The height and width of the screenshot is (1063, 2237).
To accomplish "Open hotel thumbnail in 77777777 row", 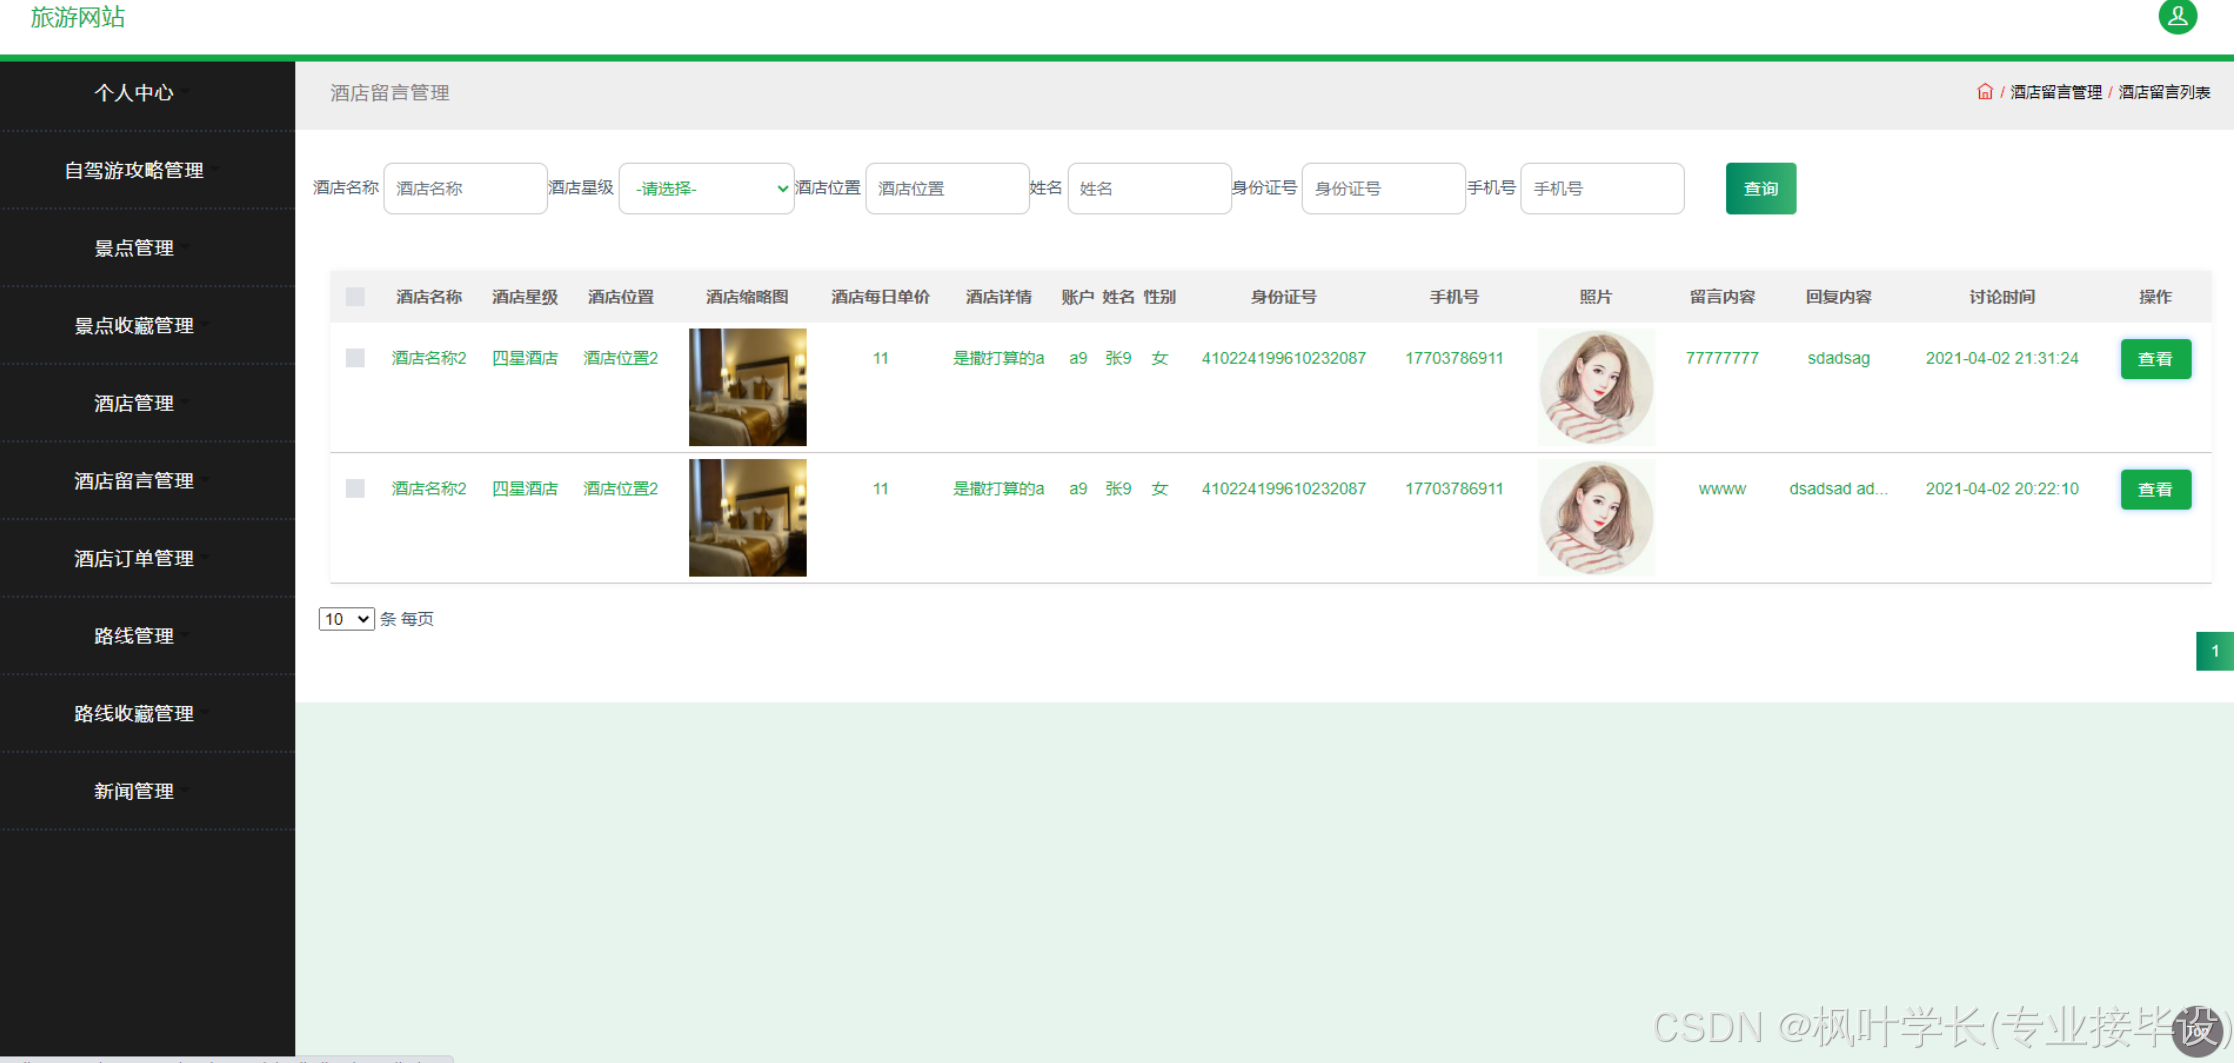I will (748, 387).
